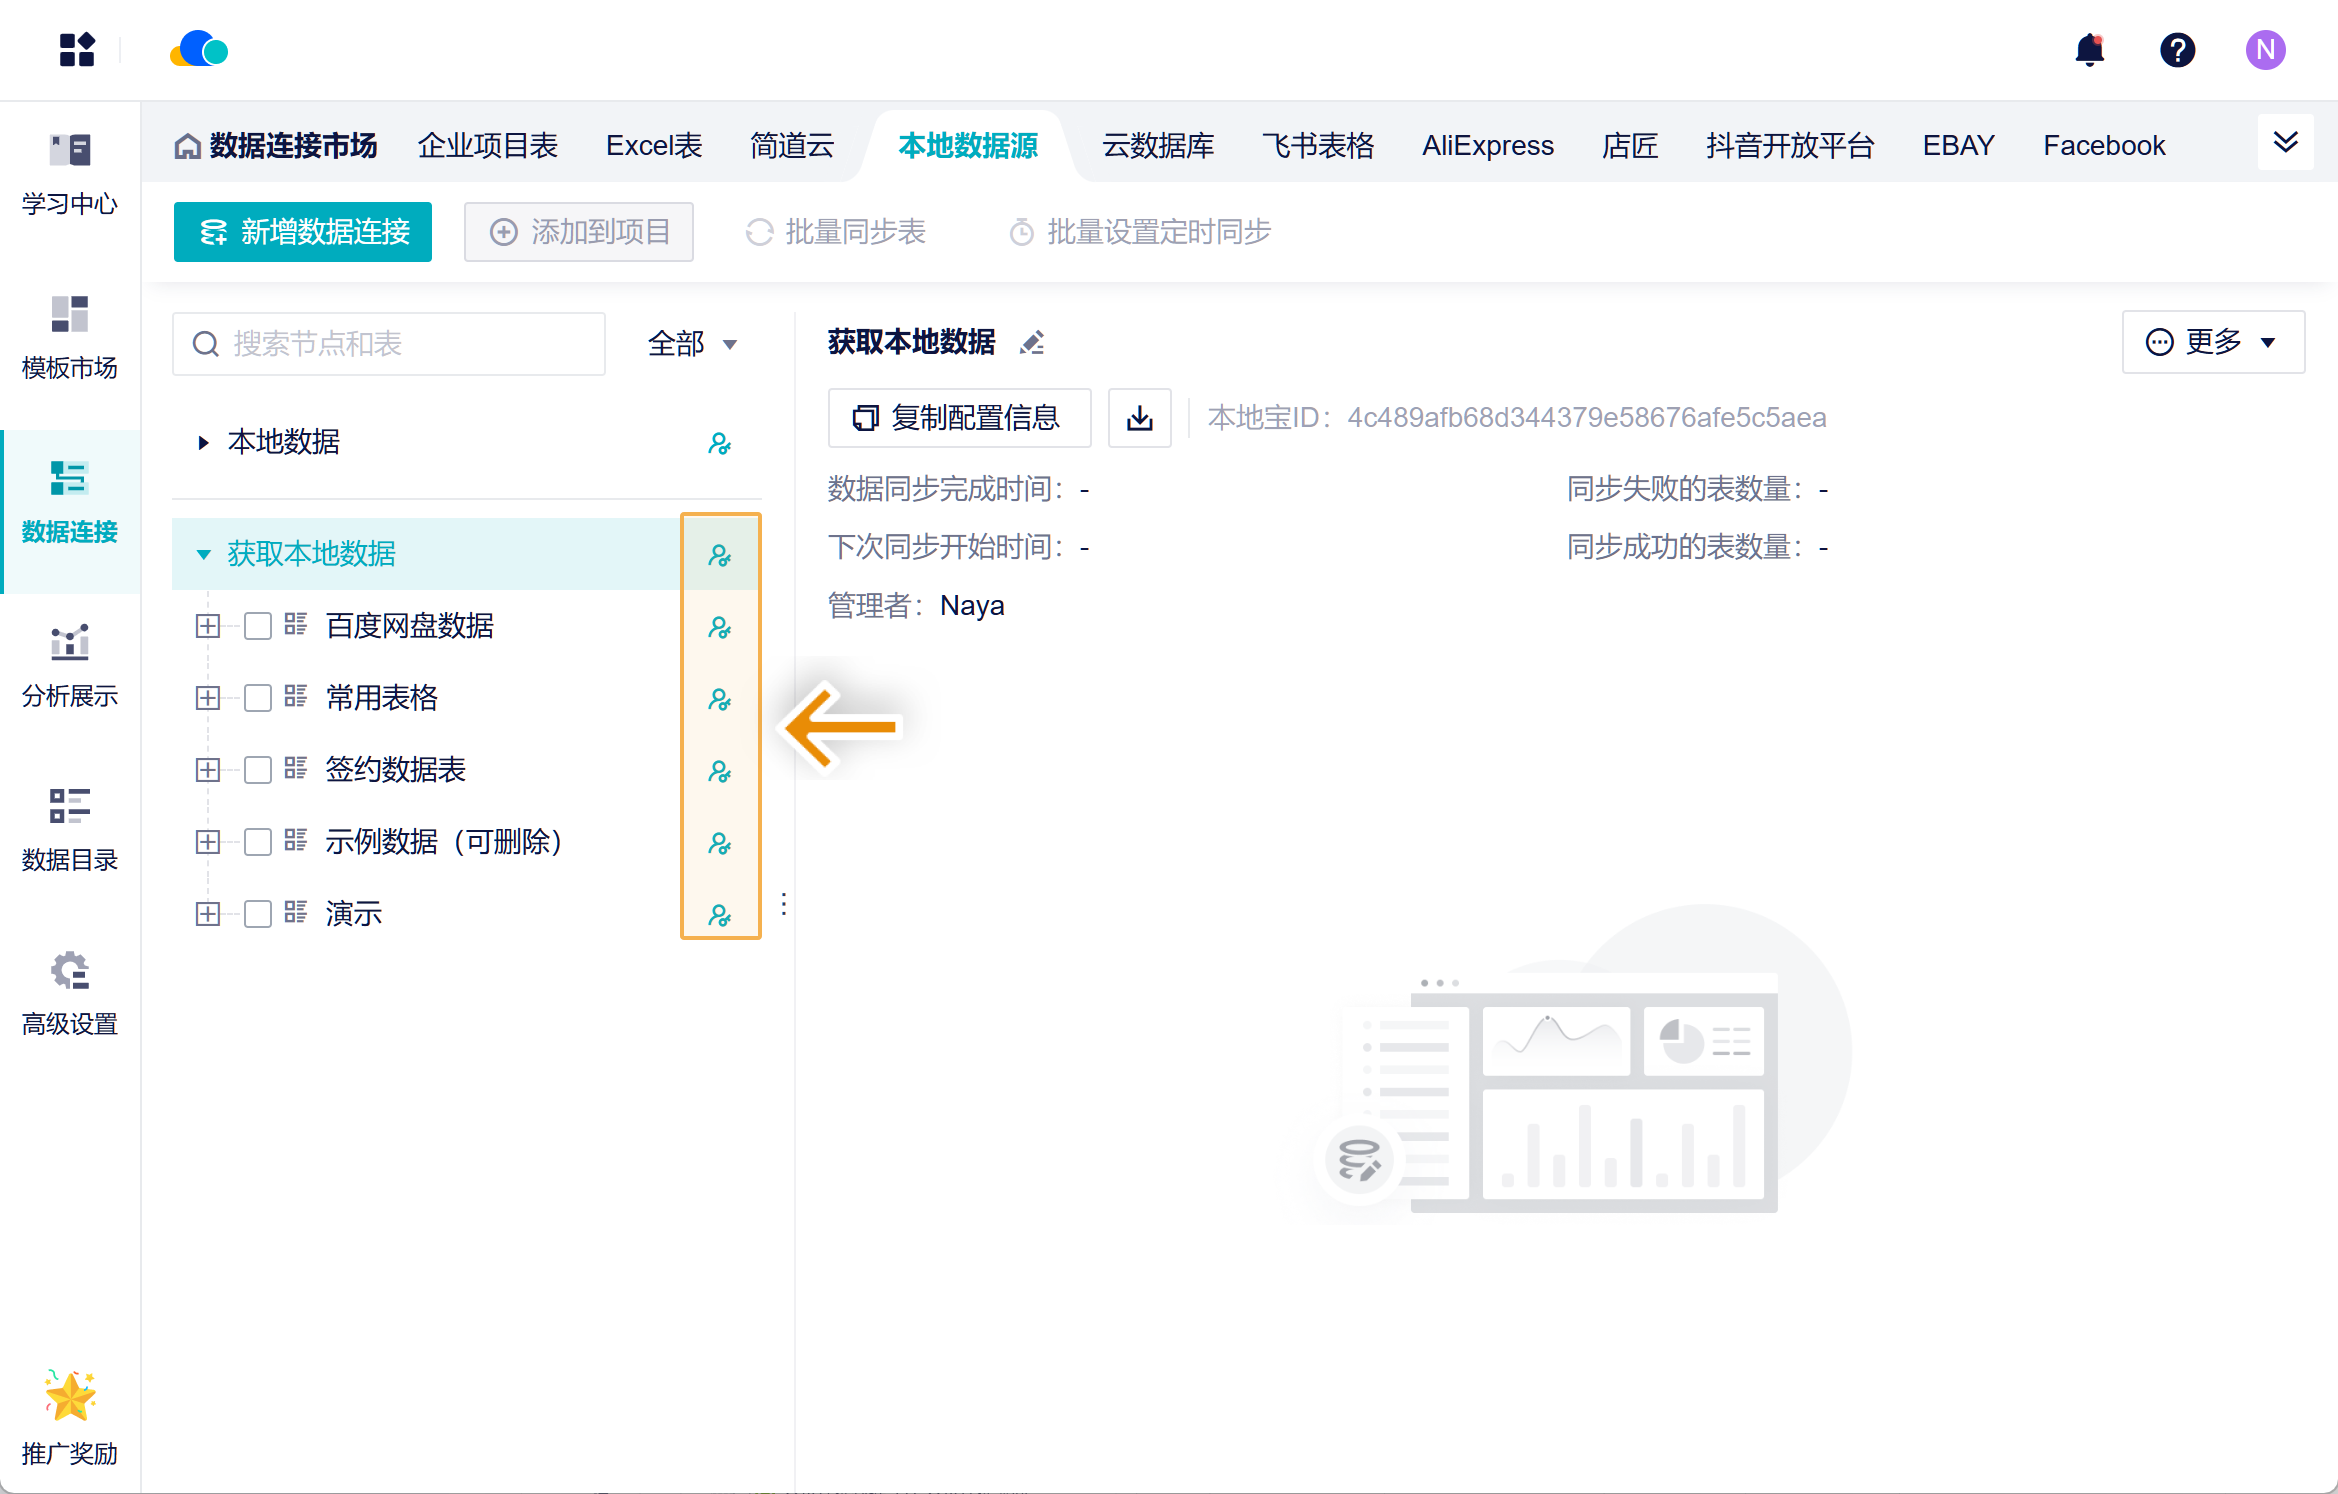The width and height of the screenshot is (2338, 1494).
Task: Tick the 签约数据表 checkbox
Action: 258,770
